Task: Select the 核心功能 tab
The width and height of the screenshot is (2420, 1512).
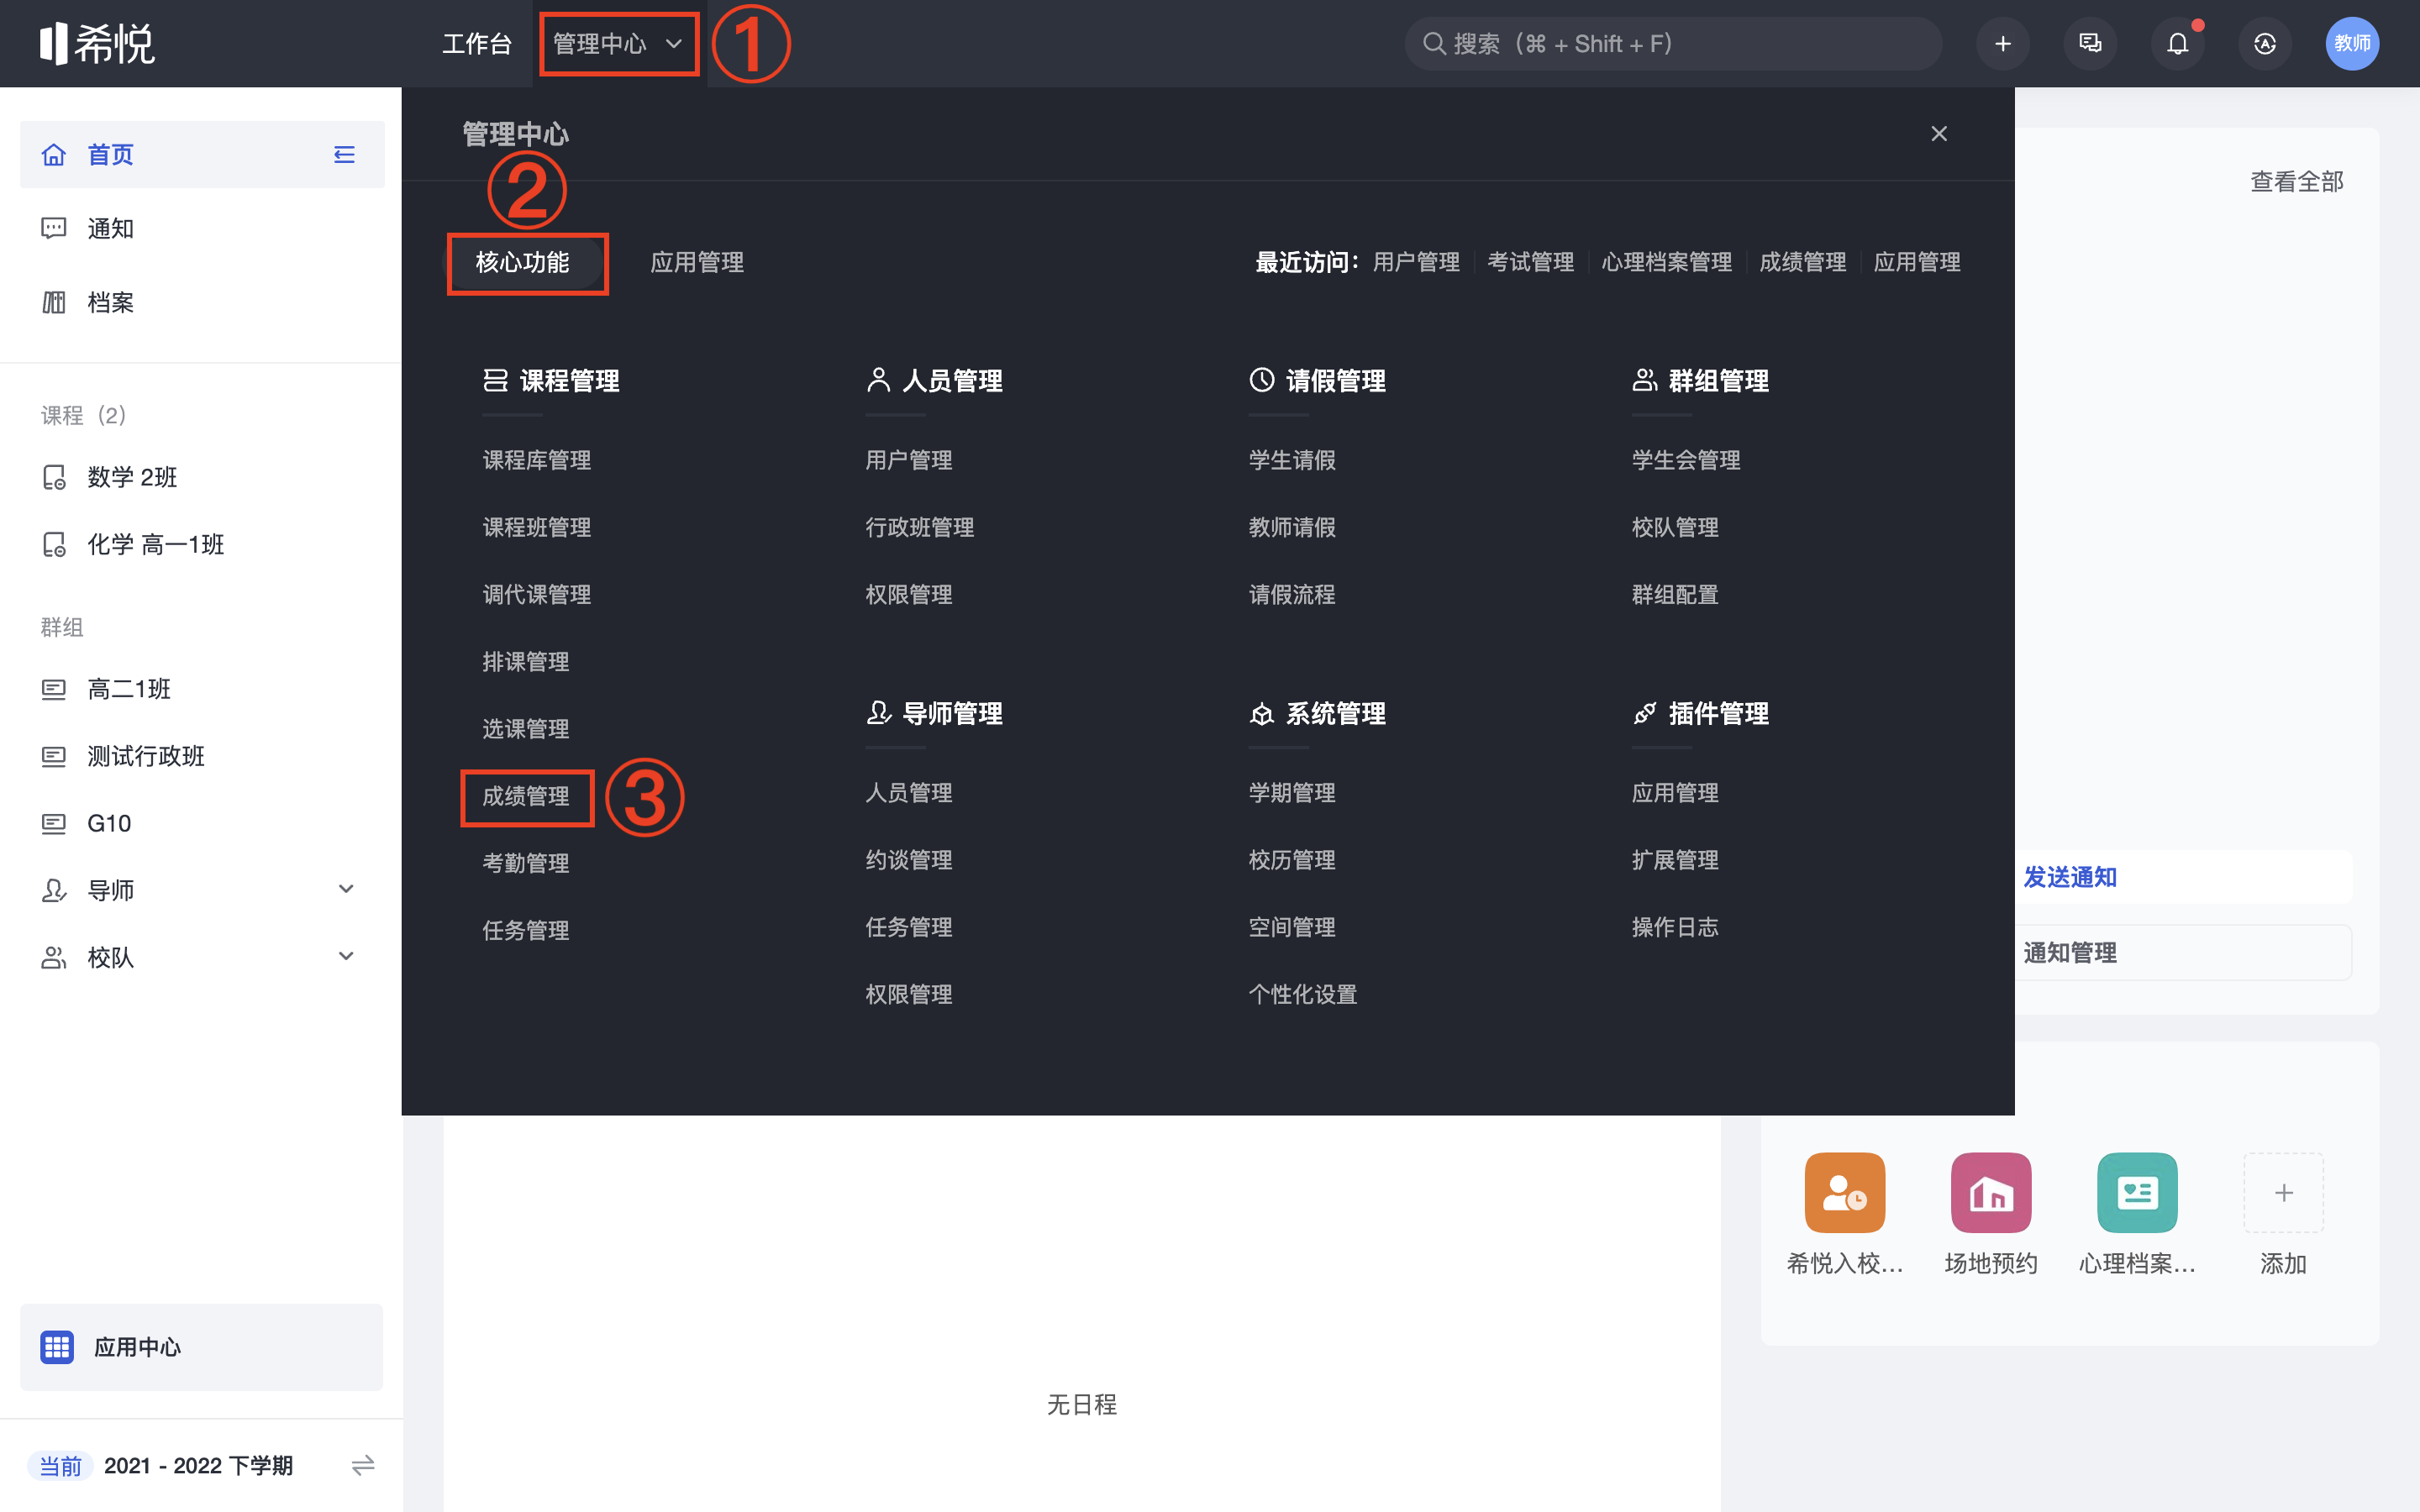Action: tap(523, 262)
